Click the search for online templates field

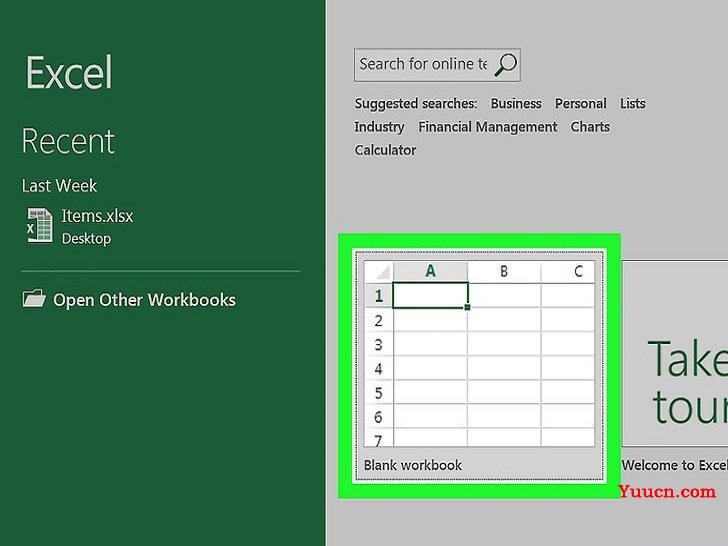[x=437, y=65]
